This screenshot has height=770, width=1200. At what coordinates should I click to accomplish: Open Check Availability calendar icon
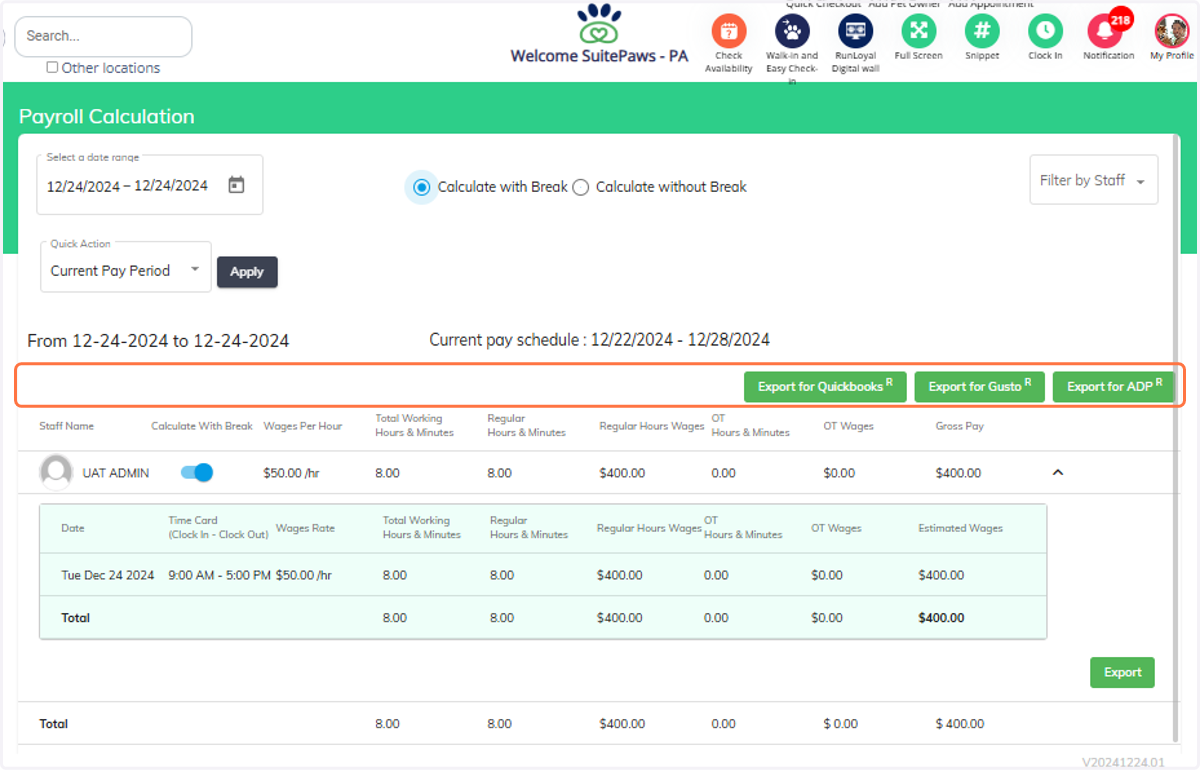(x=729, y=31)
